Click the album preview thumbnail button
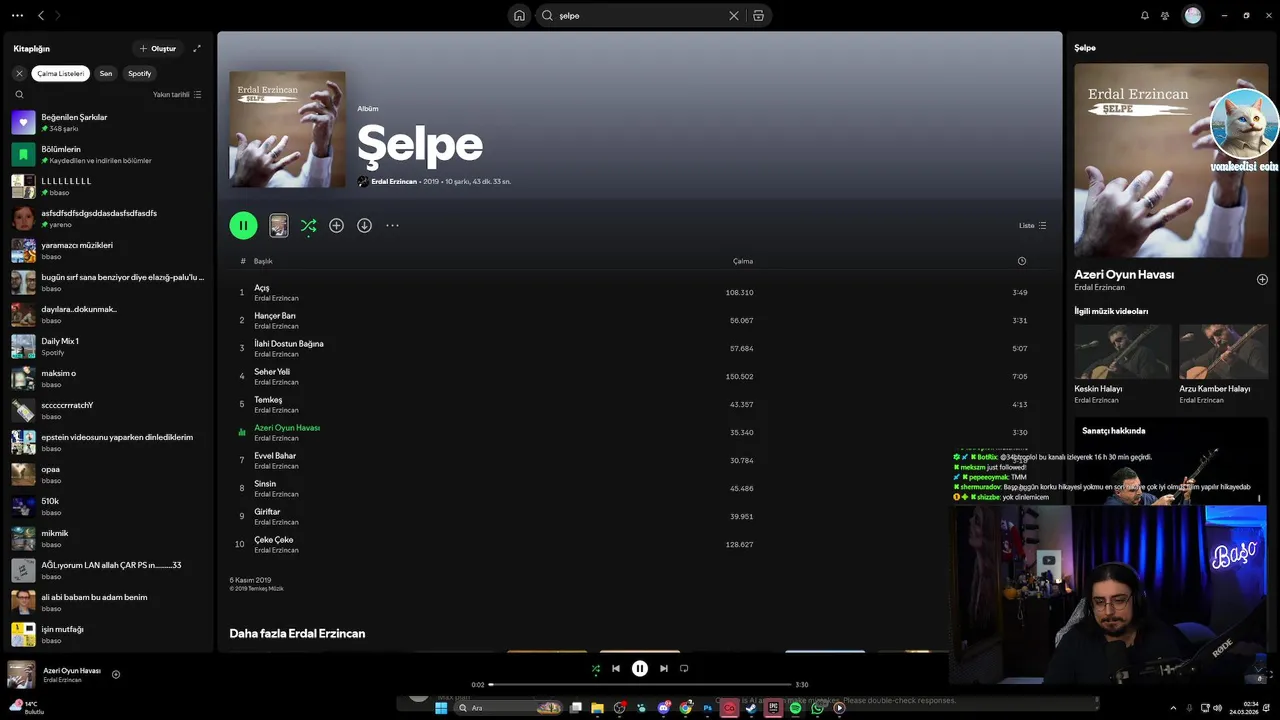The width and height of the screenshot is (1280, 720). tap(279, 225)
